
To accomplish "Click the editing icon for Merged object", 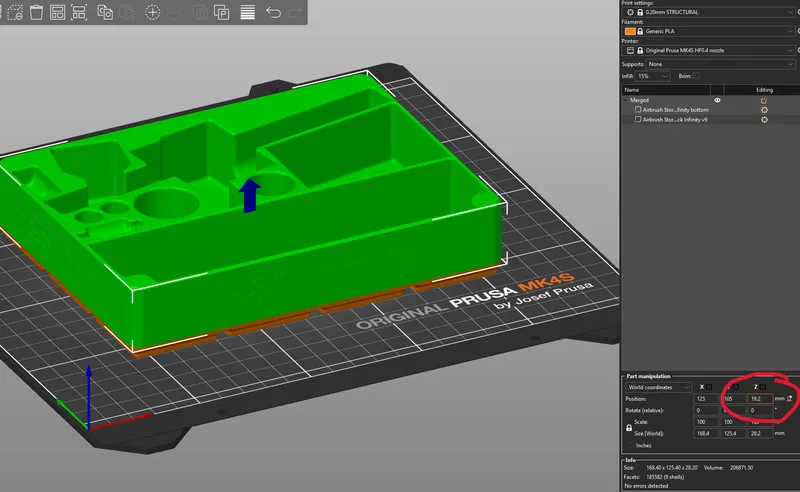I will pos(764,101).
